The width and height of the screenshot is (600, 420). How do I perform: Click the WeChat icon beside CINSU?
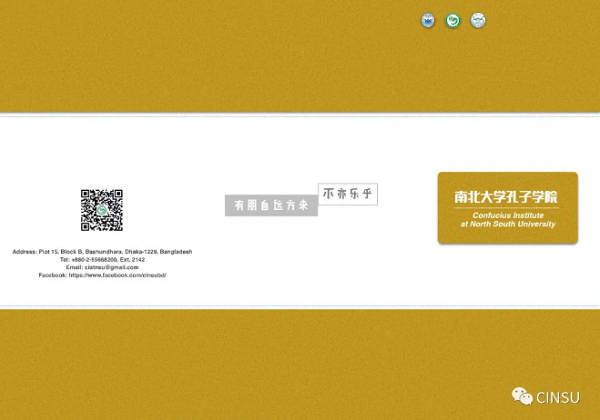tap(523, 397)
